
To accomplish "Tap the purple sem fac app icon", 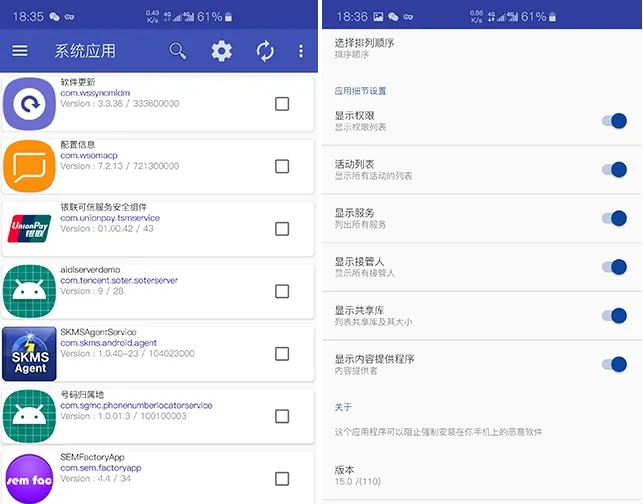I will tap(29, 479).
